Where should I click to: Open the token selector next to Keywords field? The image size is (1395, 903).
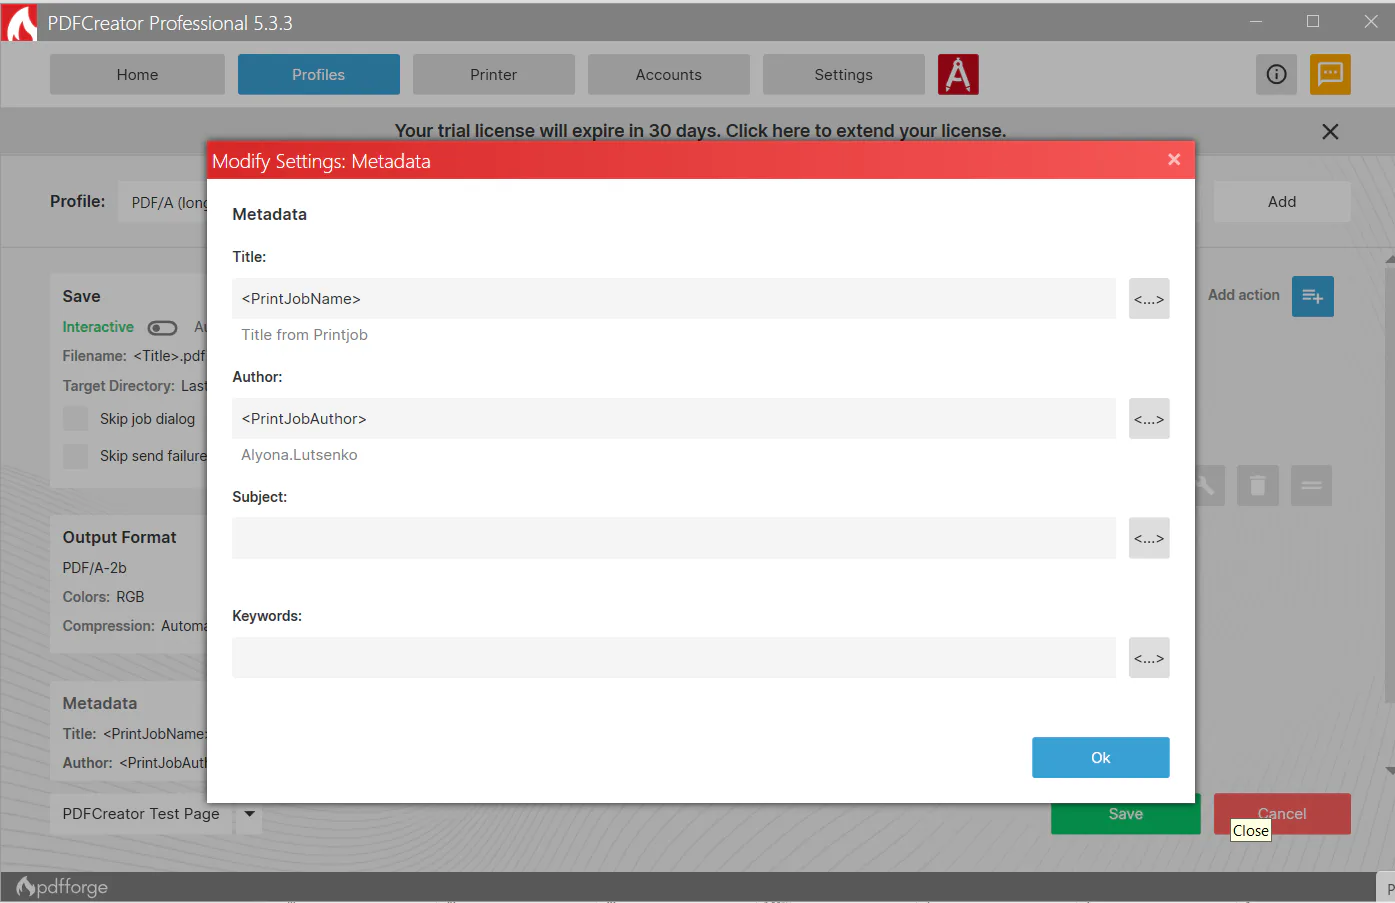tap(1149, 657)
